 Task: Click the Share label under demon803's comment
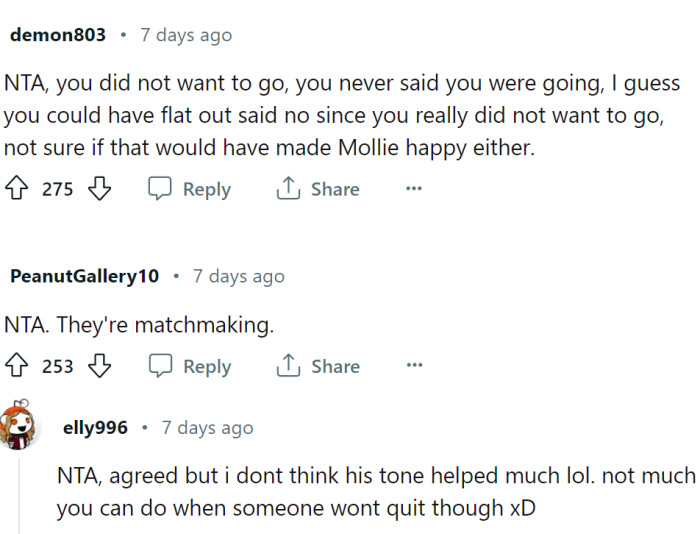(x=335, y=189)
